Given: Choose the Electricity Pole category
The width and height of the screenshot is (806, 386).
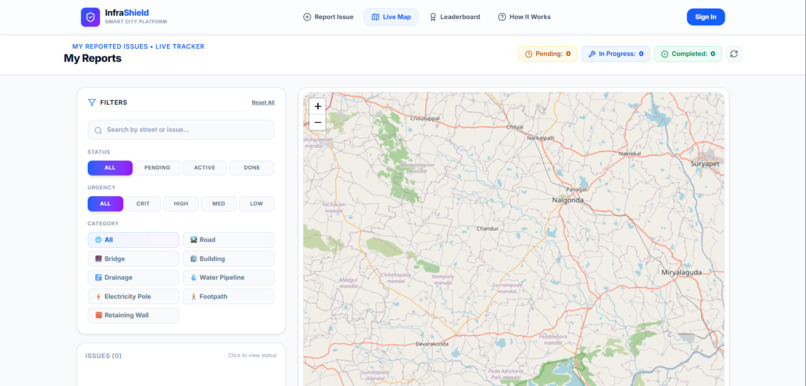Looking at the screenshot, I should tap(134, 297).
